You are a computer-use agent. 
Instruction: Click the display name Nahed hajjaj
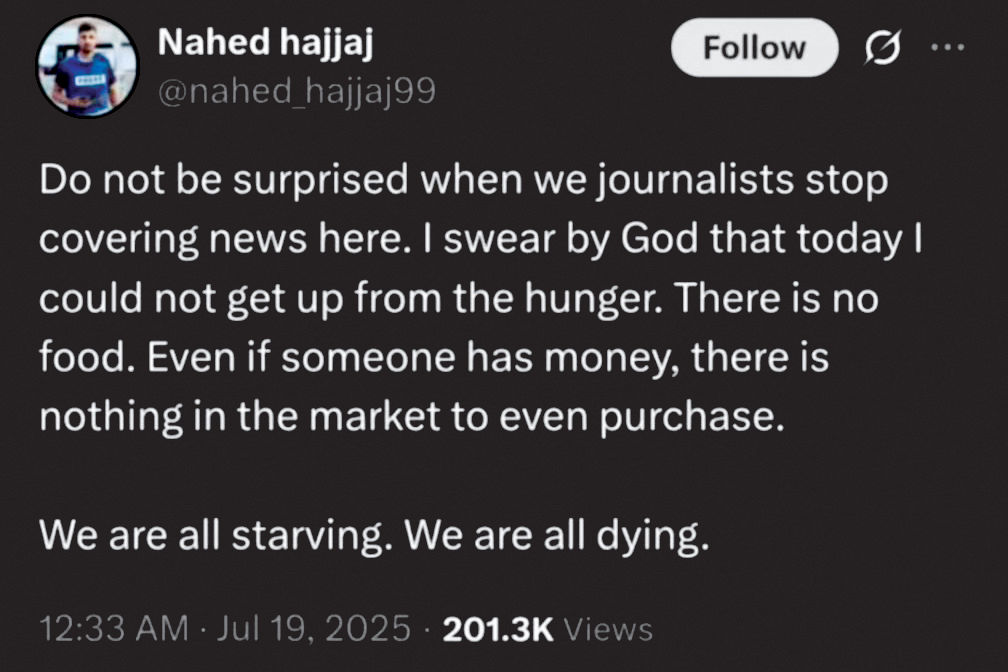pos(265,44)
